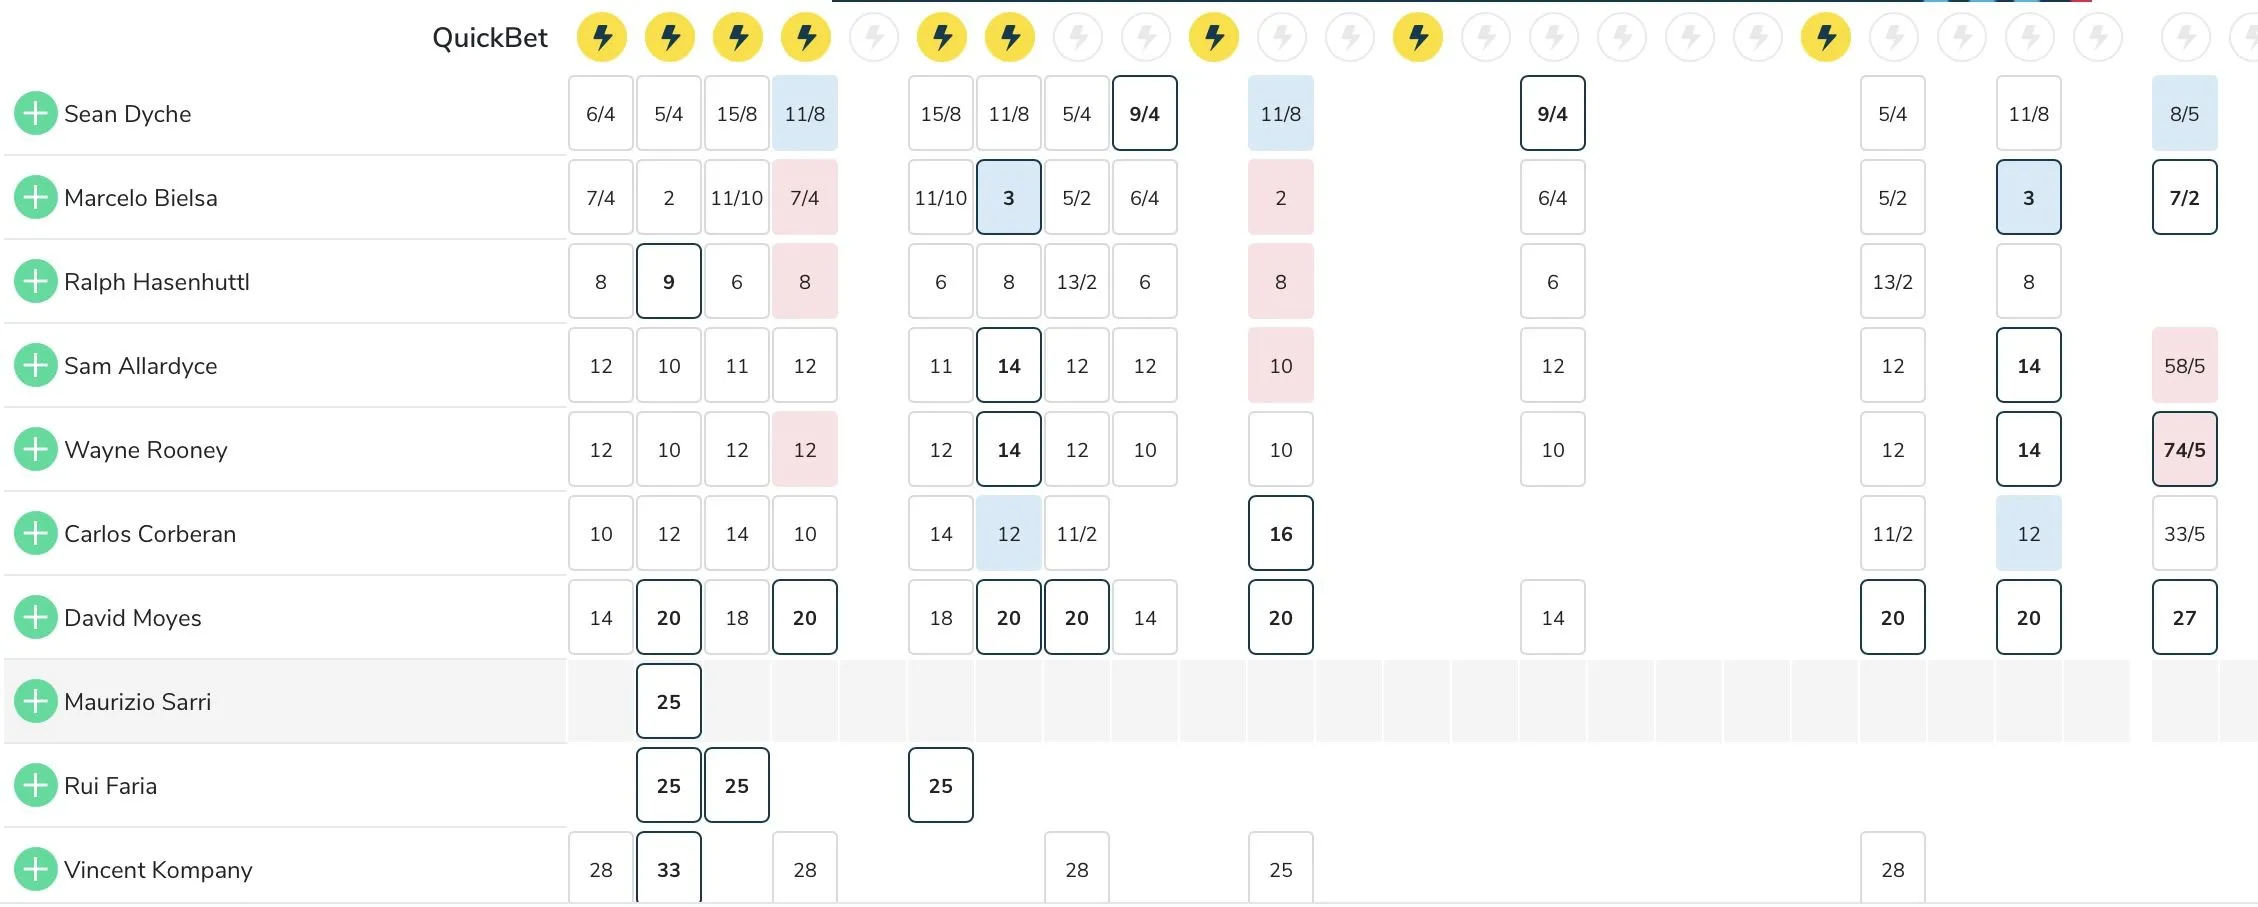Click Sam Allardyce's green plus icon
Viewport: 2258px width, 907px height.
point(35,366)
